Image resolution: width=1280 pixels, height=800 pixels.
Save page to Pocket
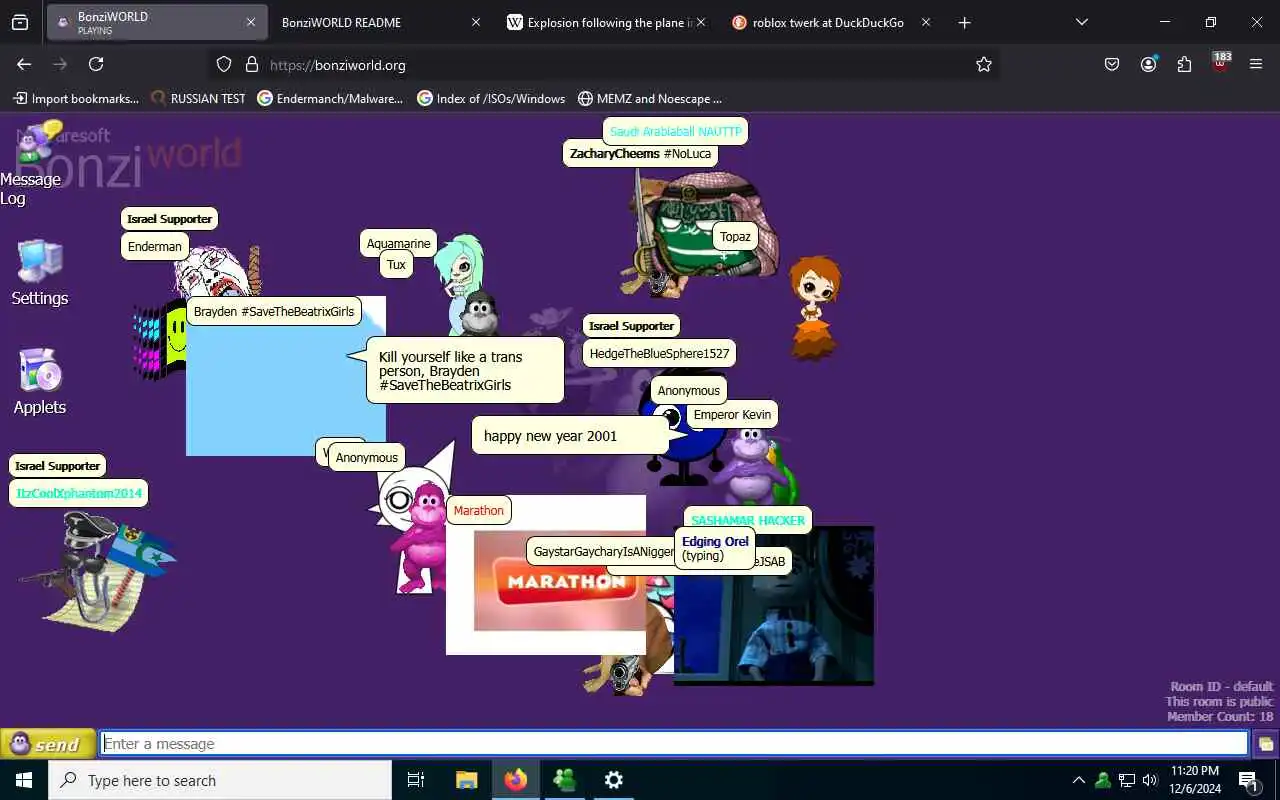pos(1112,64)
